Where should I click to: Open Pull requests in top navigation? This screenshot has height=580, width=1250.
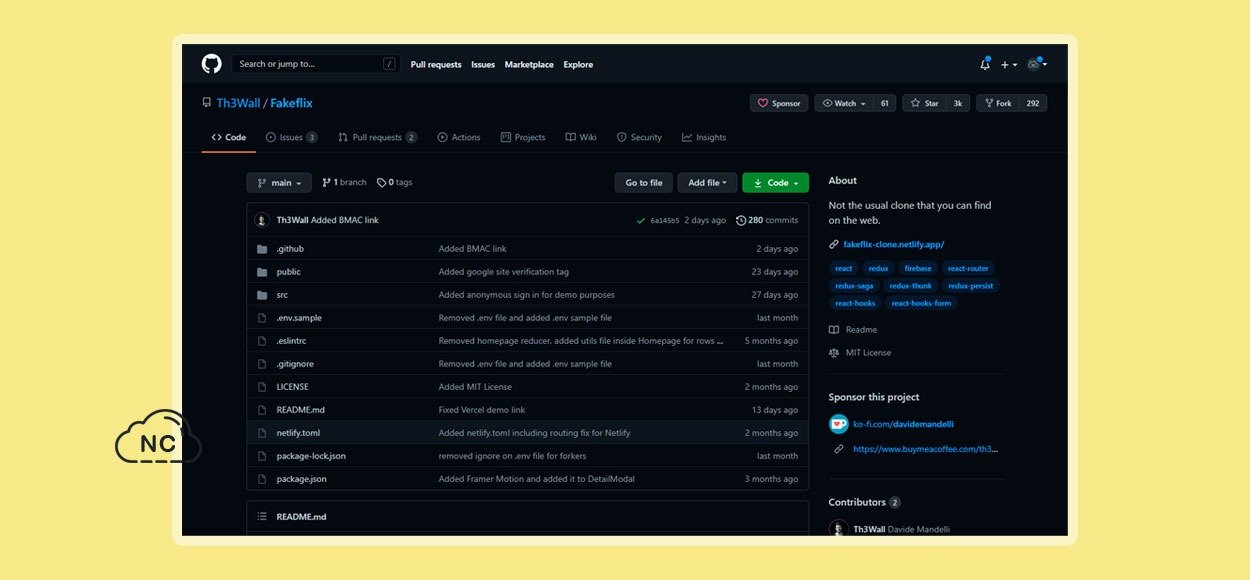tap(436, 65)
